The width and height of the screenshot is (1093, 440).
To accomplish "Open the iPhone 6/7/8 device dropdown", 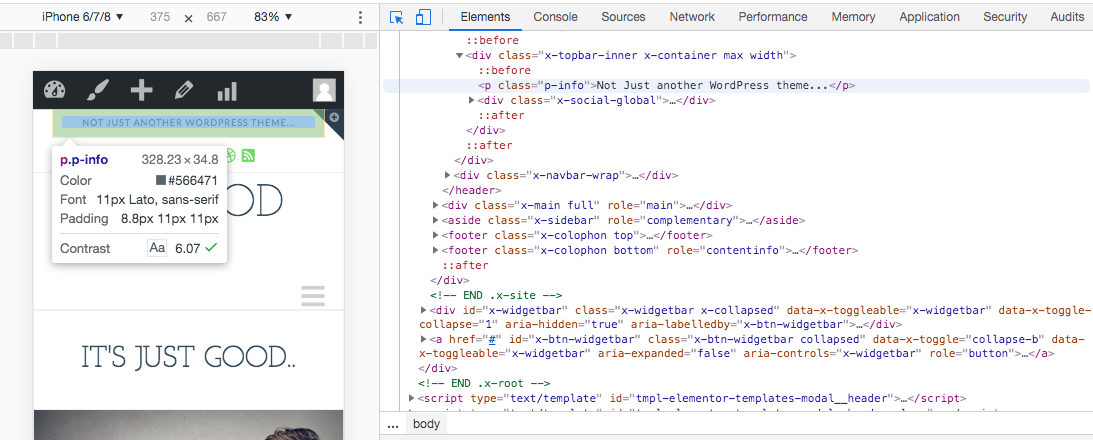I will coord(83,17).
